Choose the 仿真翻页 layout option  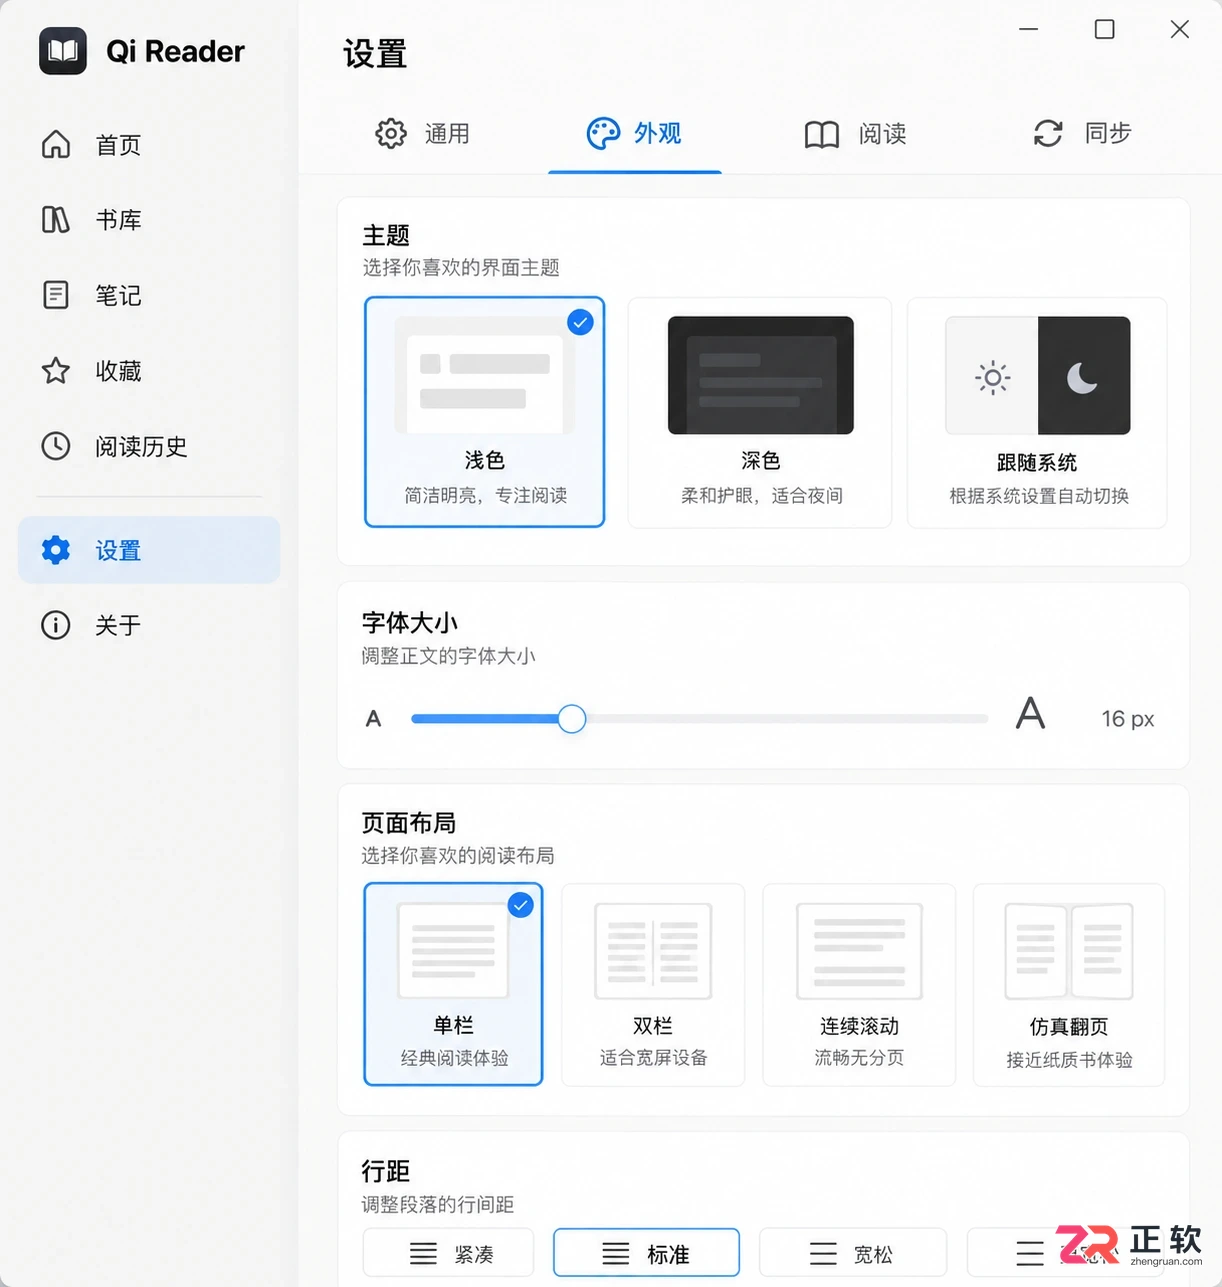click(x=1069, y=984)
